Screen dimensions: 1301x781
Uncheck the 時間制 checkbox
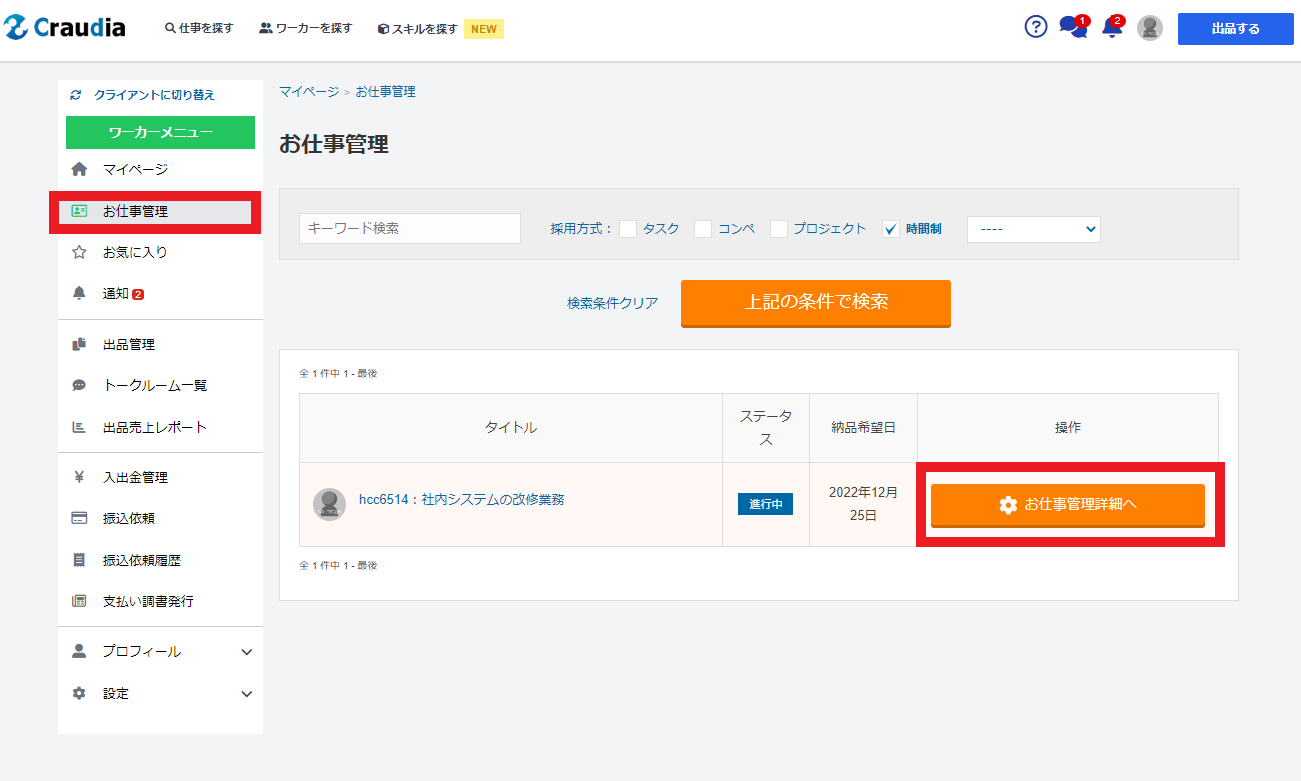[891, 229]
